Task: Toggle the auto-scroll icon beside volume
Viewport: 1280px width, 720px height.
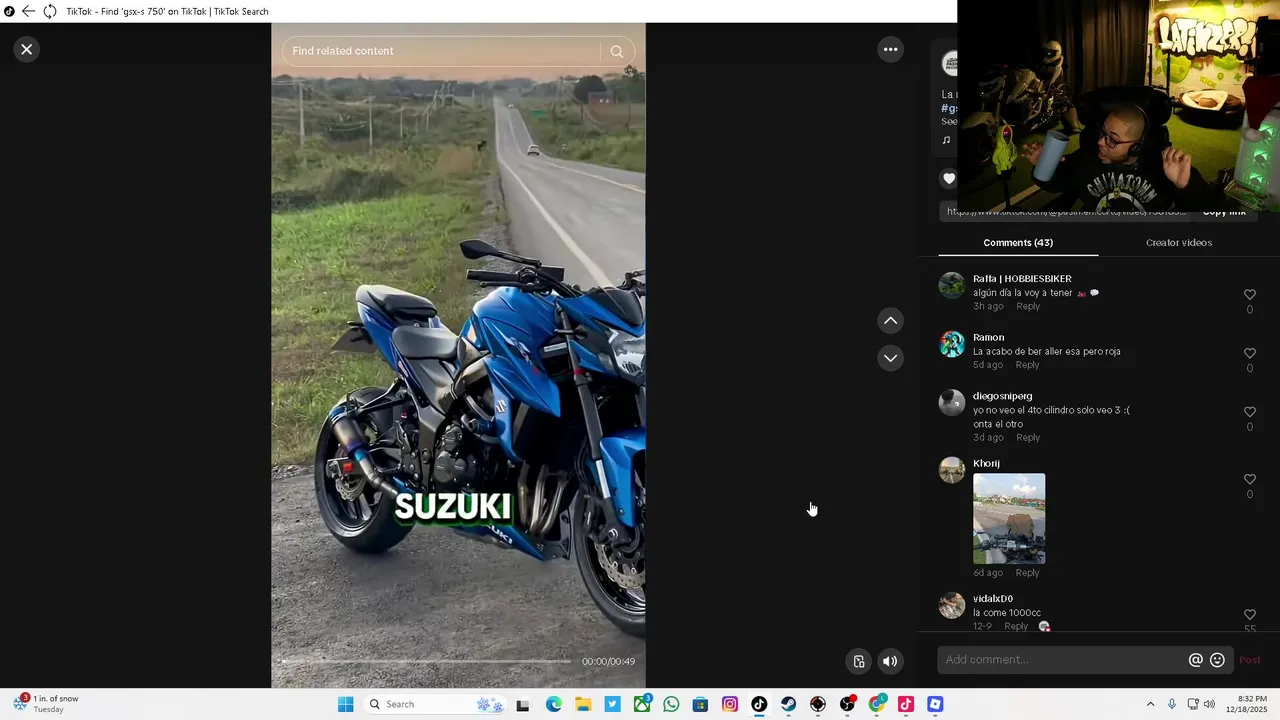Action: tap(858, 661)
